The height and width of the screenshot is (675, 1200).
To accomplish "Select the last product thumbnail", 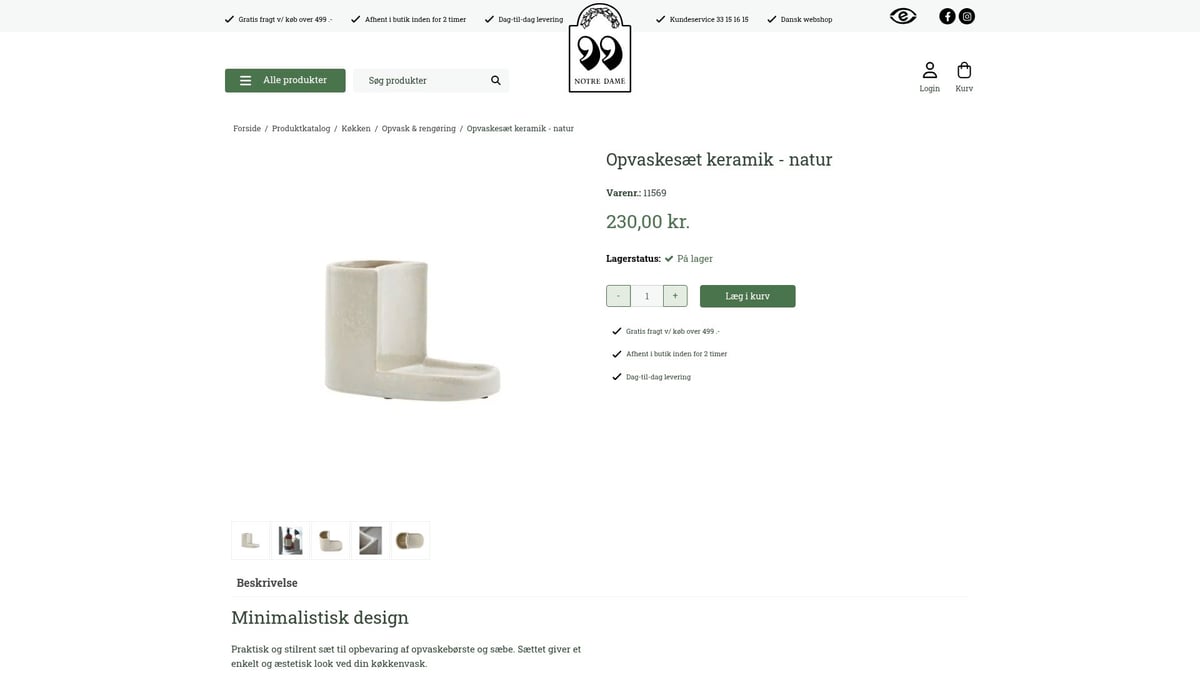I will point(410,540).
